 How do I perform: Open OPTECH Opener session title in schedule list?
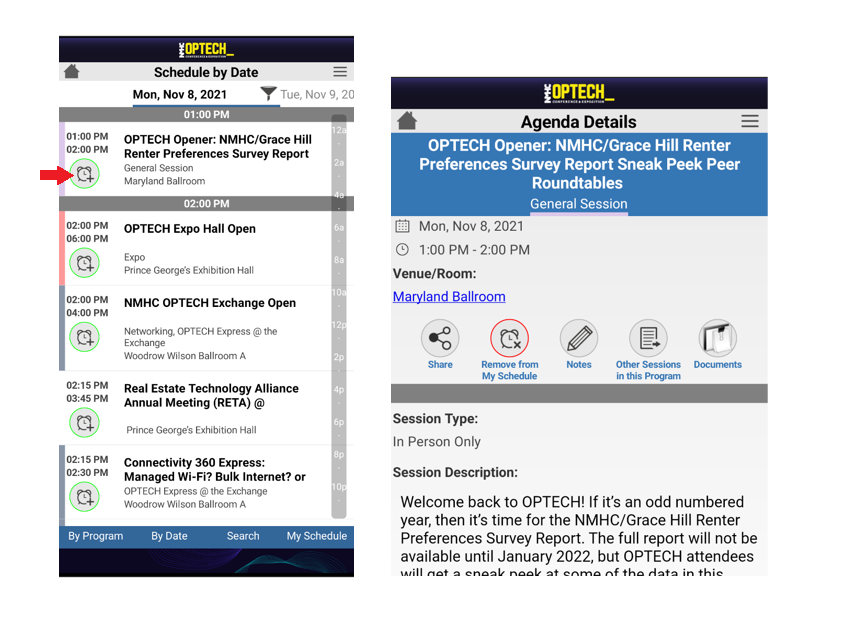tap(218, 147)
